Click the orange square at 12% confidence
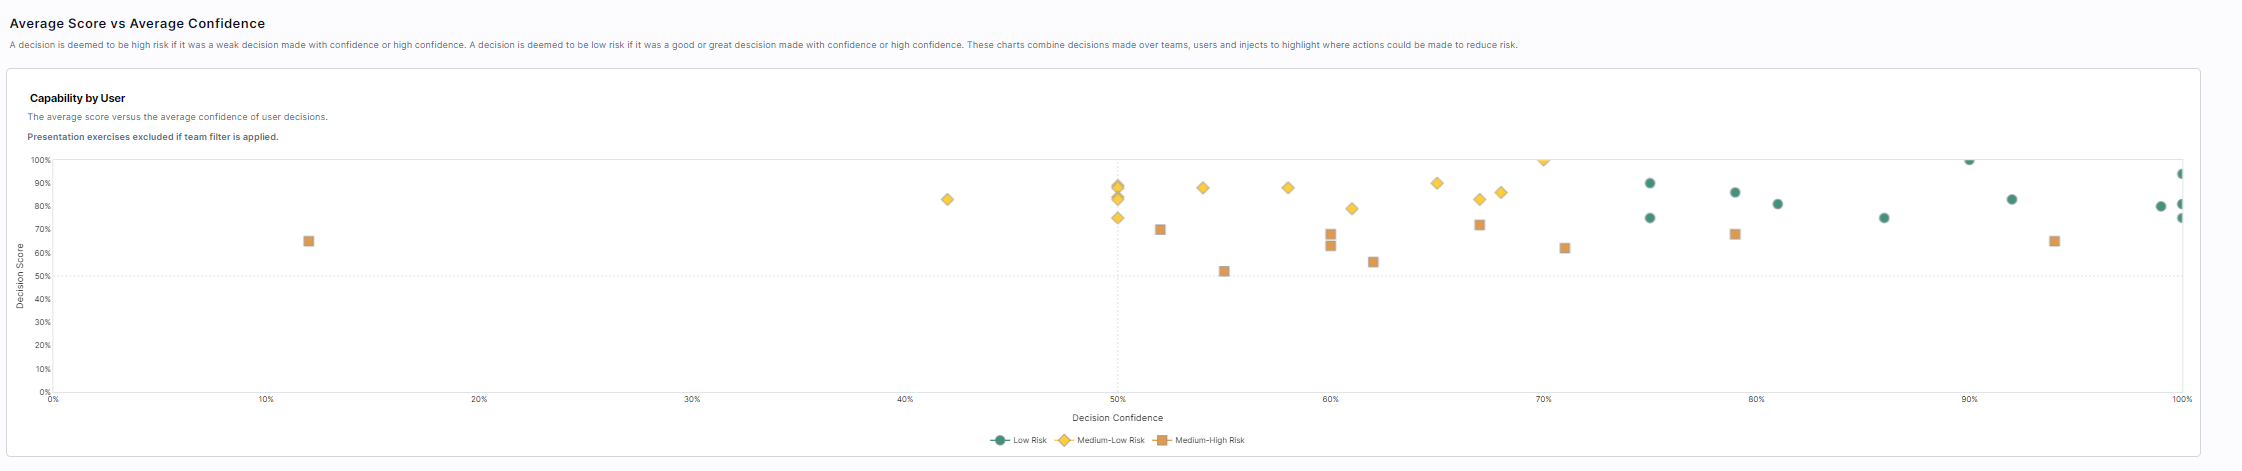2242x471 pixels. [309, 241]
